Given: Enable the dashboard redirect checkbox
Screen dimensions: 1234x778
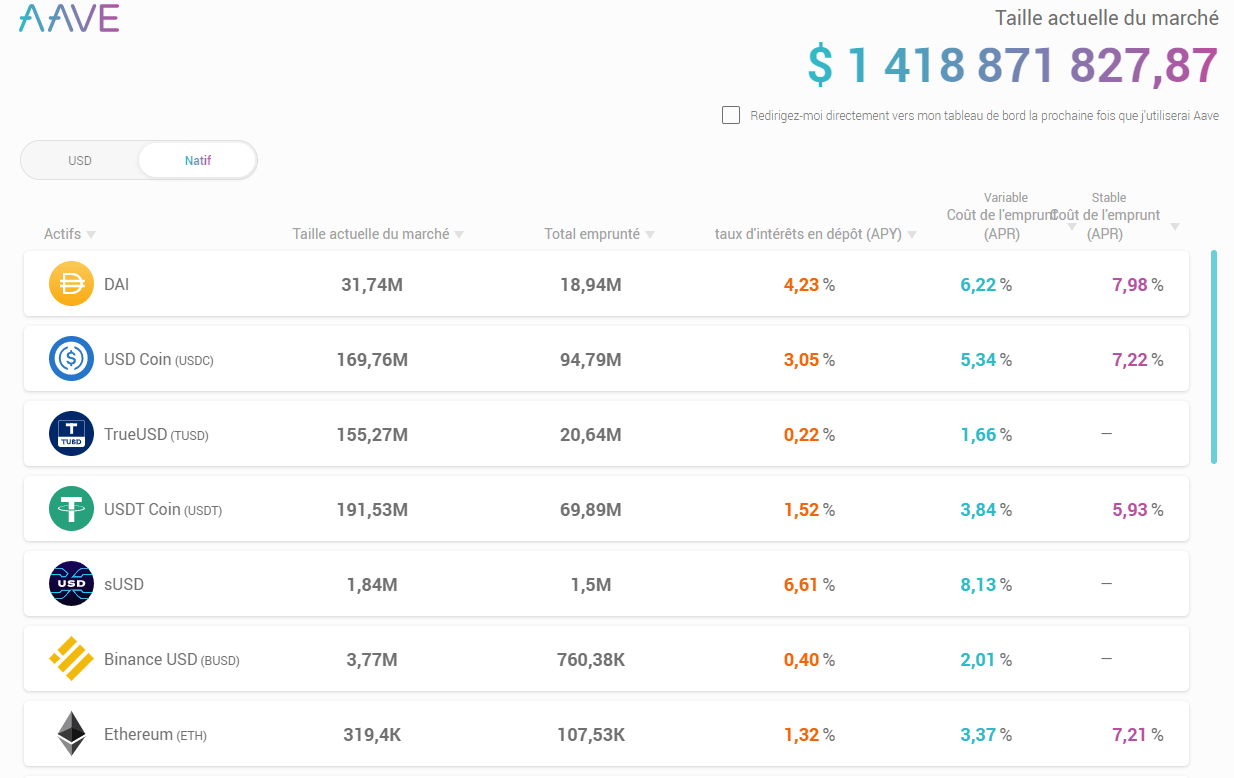Looking at the screenshot, I should pyautogui.click(x=731, y=115).
